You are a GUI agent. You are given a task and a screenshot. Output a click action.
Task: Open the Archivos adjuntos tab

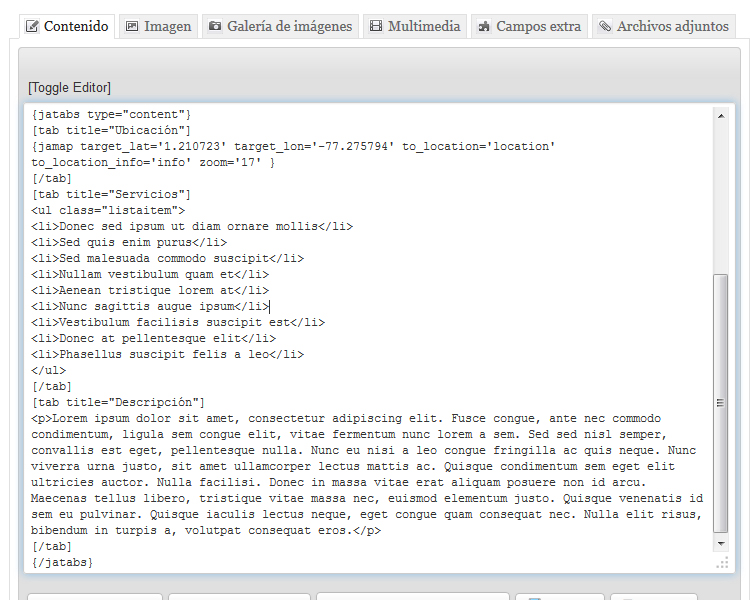664,26
